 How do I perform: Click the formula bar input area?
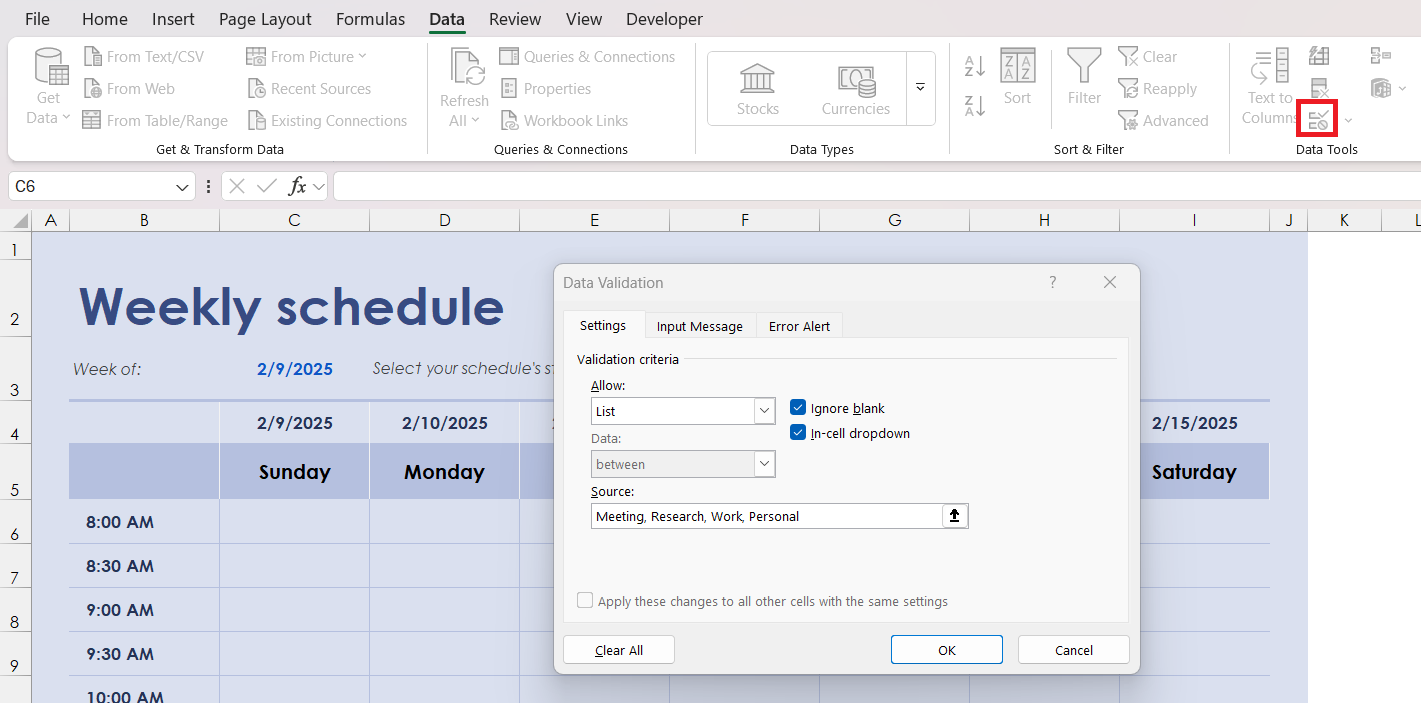[x=876, y=186]
